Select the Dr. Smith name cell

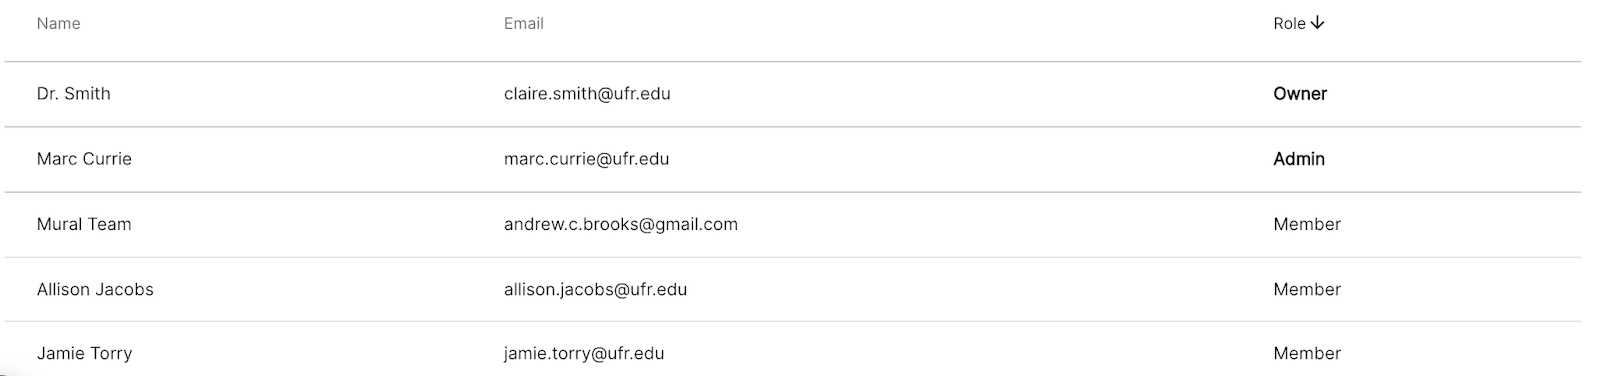74,94
